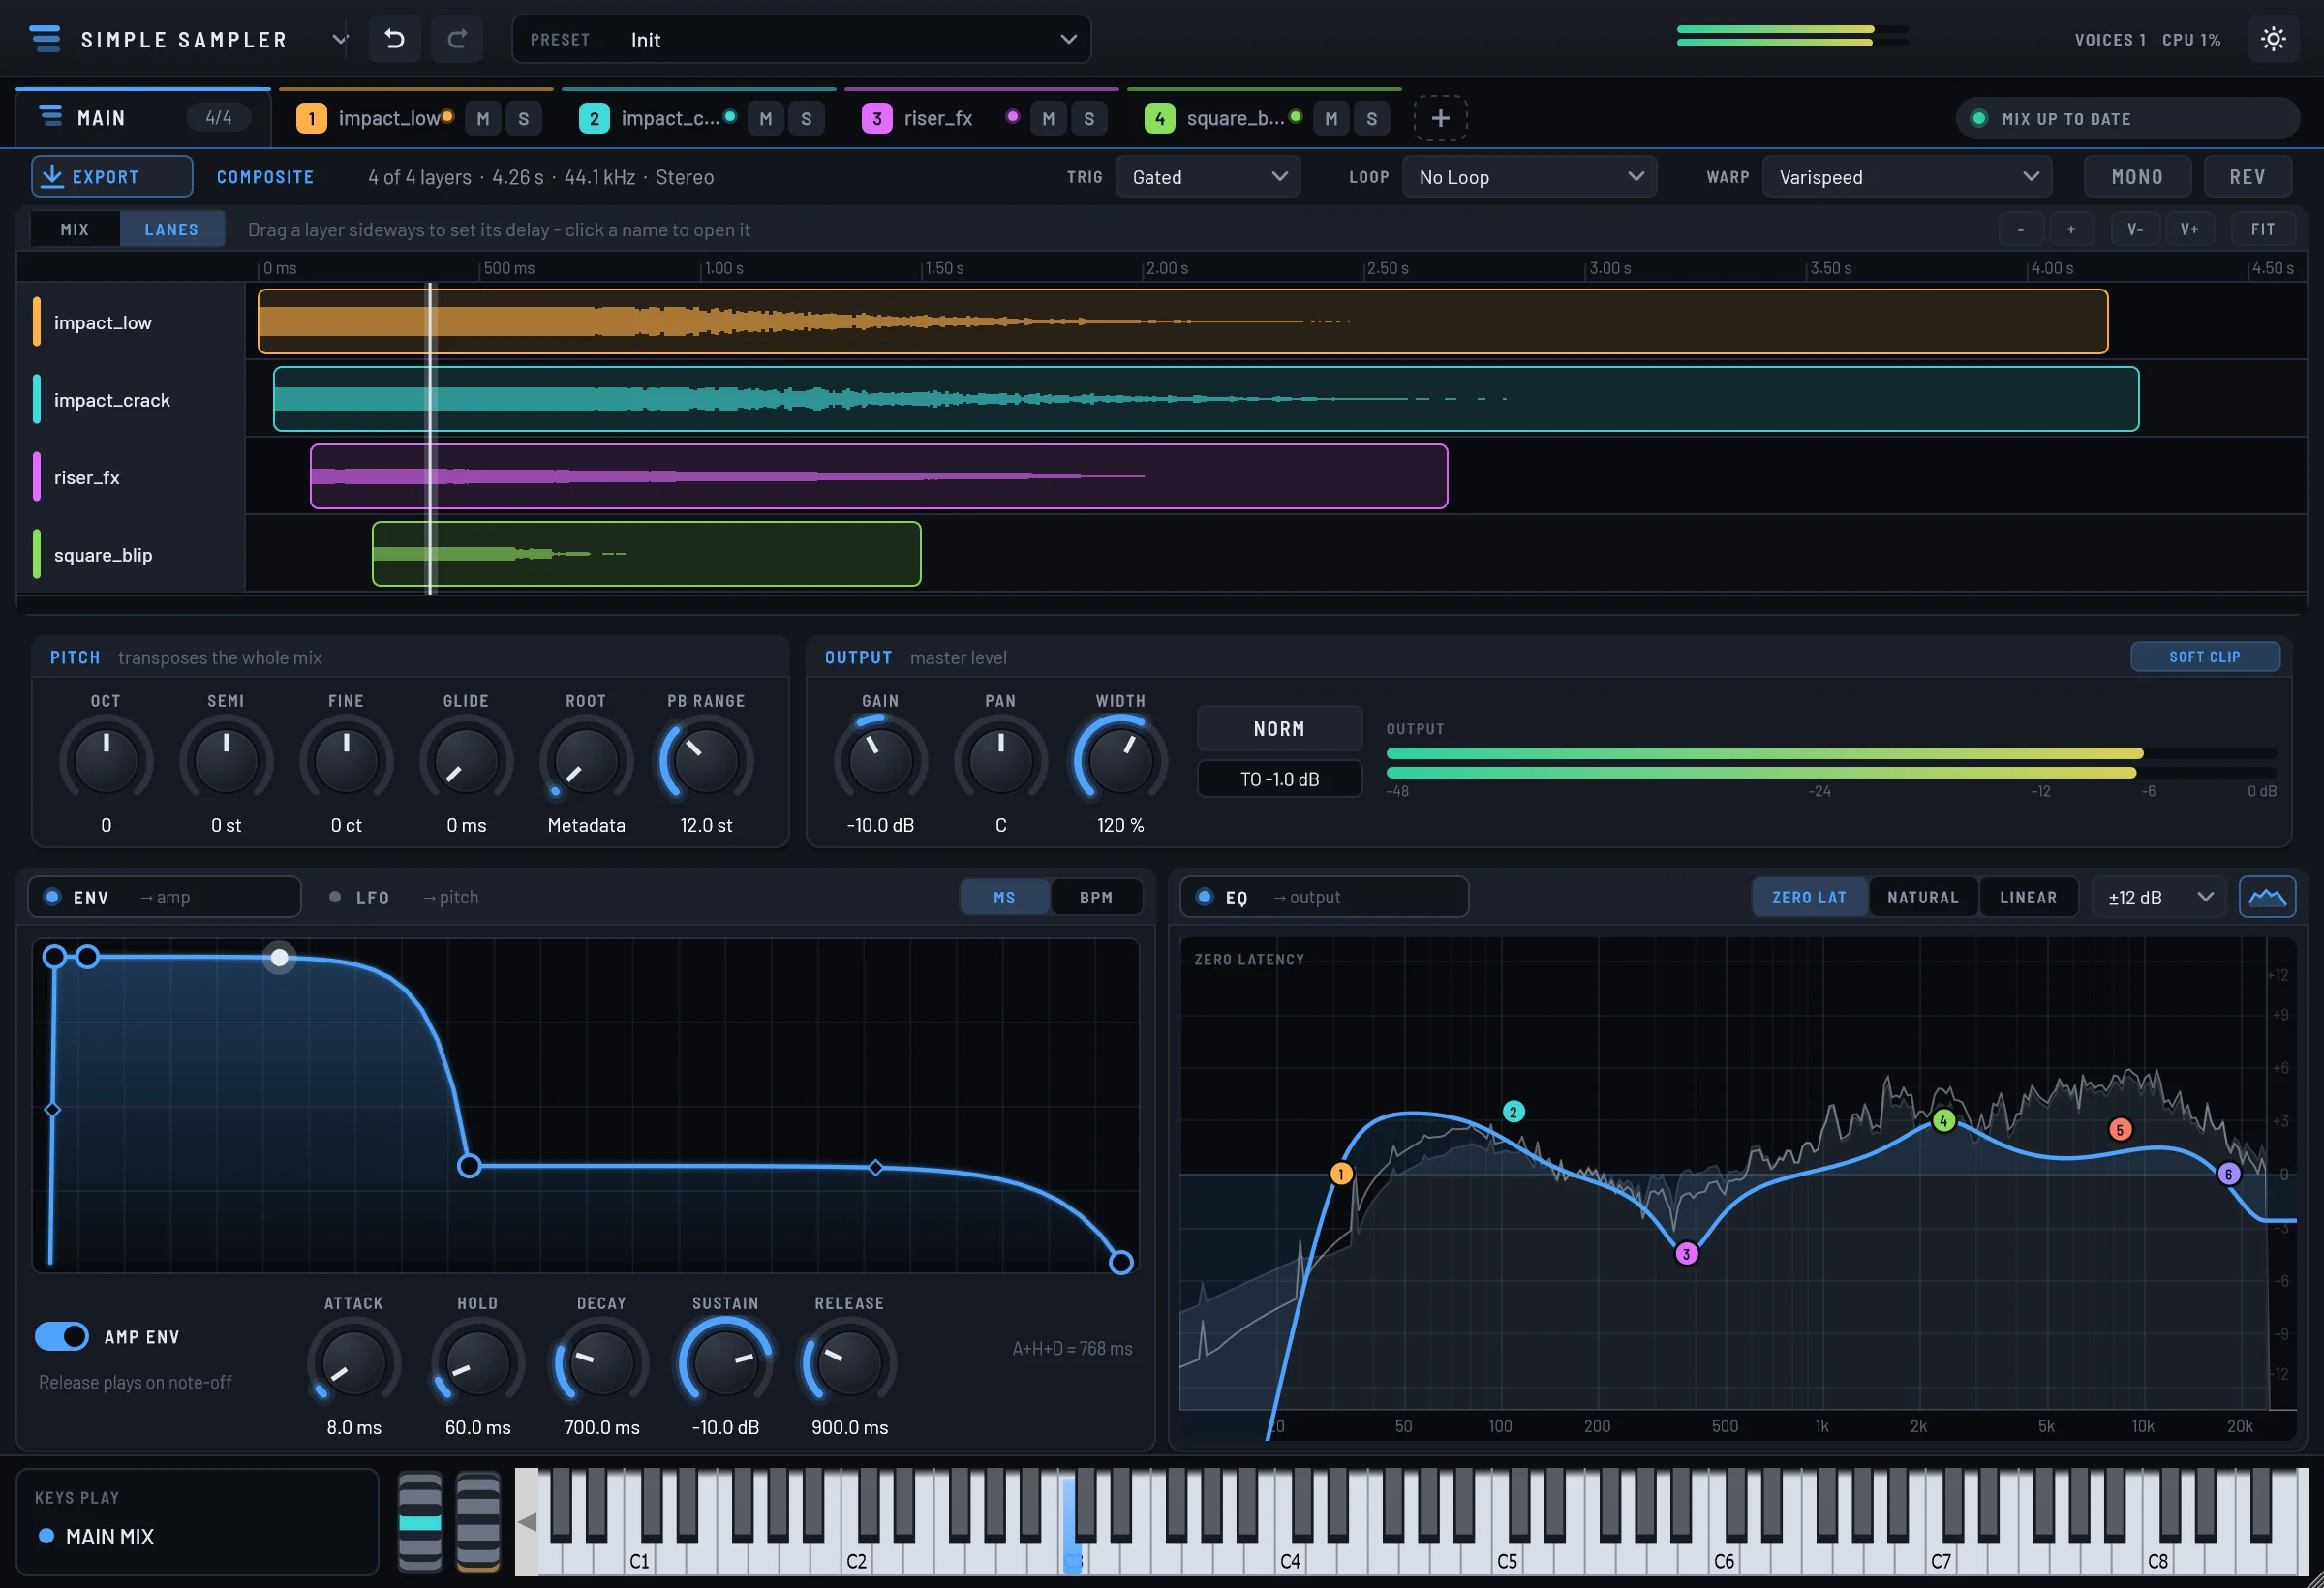This screenshot has width=2324, height=1588.
Task: Open the hamburger menu beside Simple Sampler
Action: pyautogui.click(x=45, y=39)
